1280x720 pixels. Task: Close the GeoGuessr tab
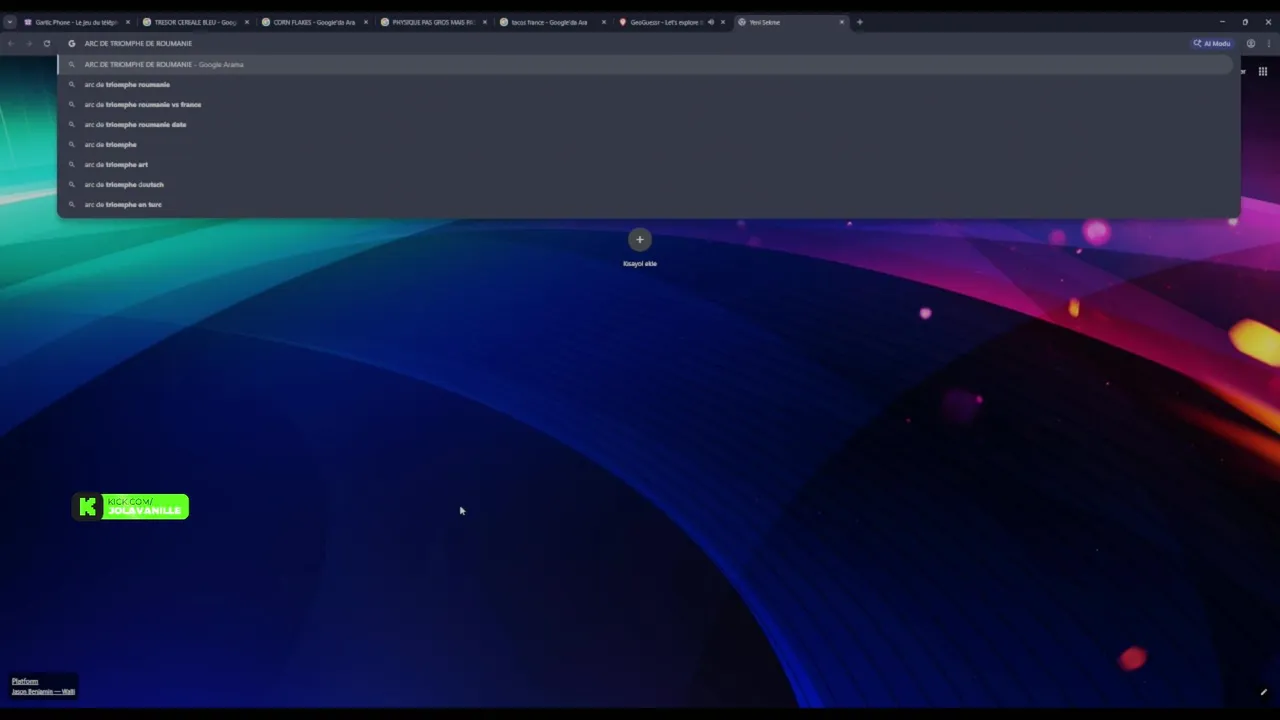(x=722, y=22)
